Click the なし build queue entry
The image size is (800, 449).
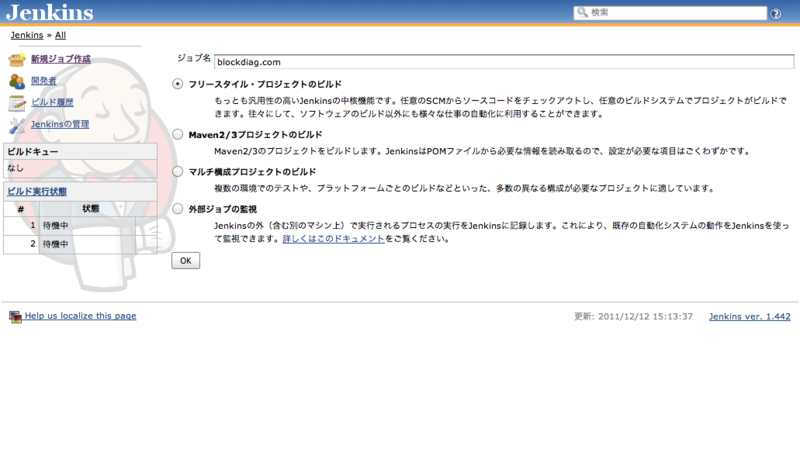tap(15, 168)
